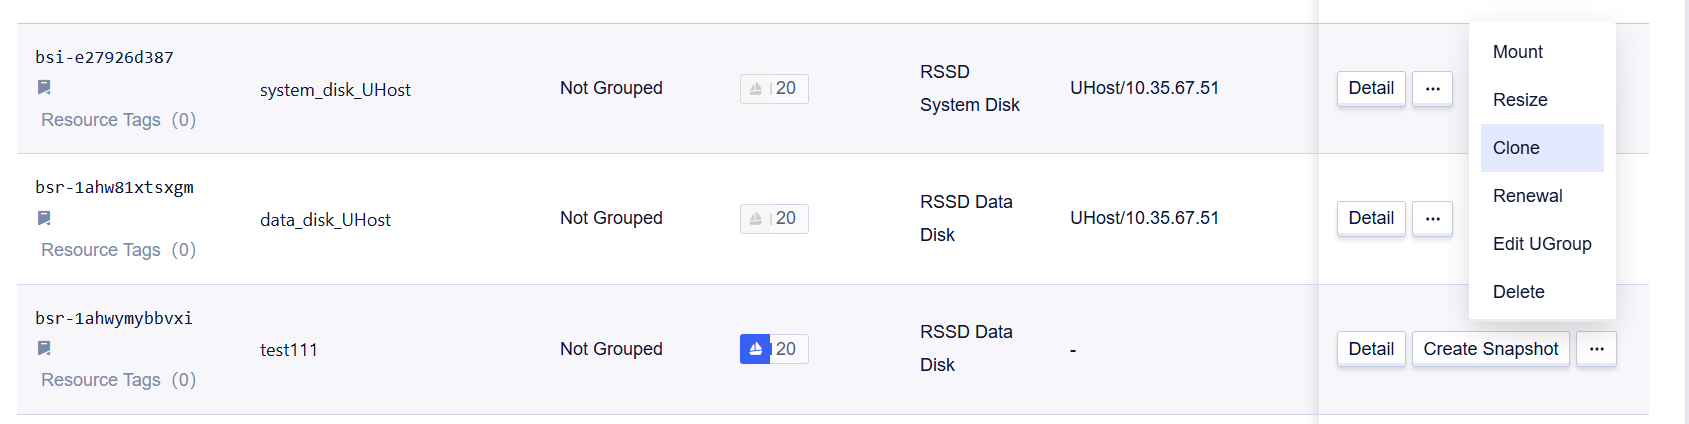Open Resource Tags for bsr-1ahwymybbvxi
Viewport: 1689px width, 424px height.
[x=118, y=380]
